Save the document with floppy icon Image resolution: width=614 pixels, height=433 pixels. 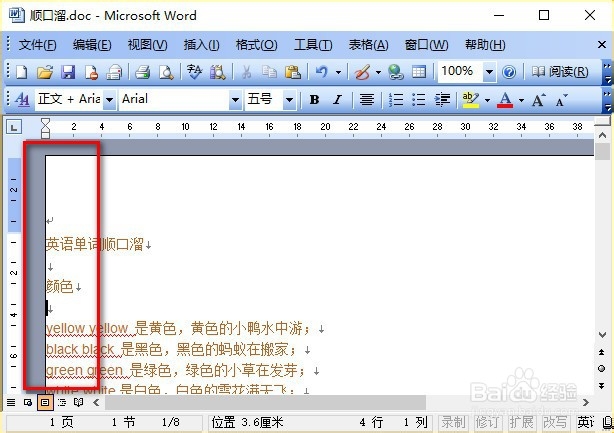68,72
